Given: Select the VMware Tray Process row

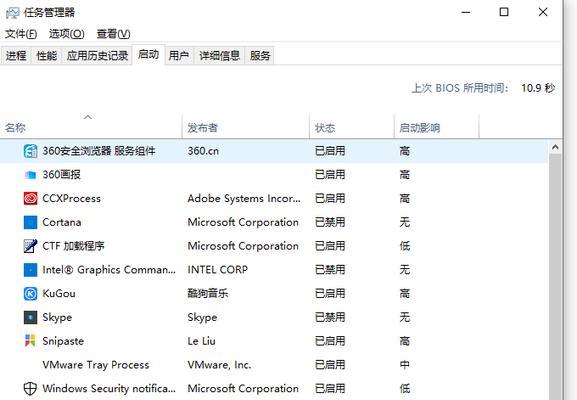Looking at the screenshot, I should coord(274,365).
